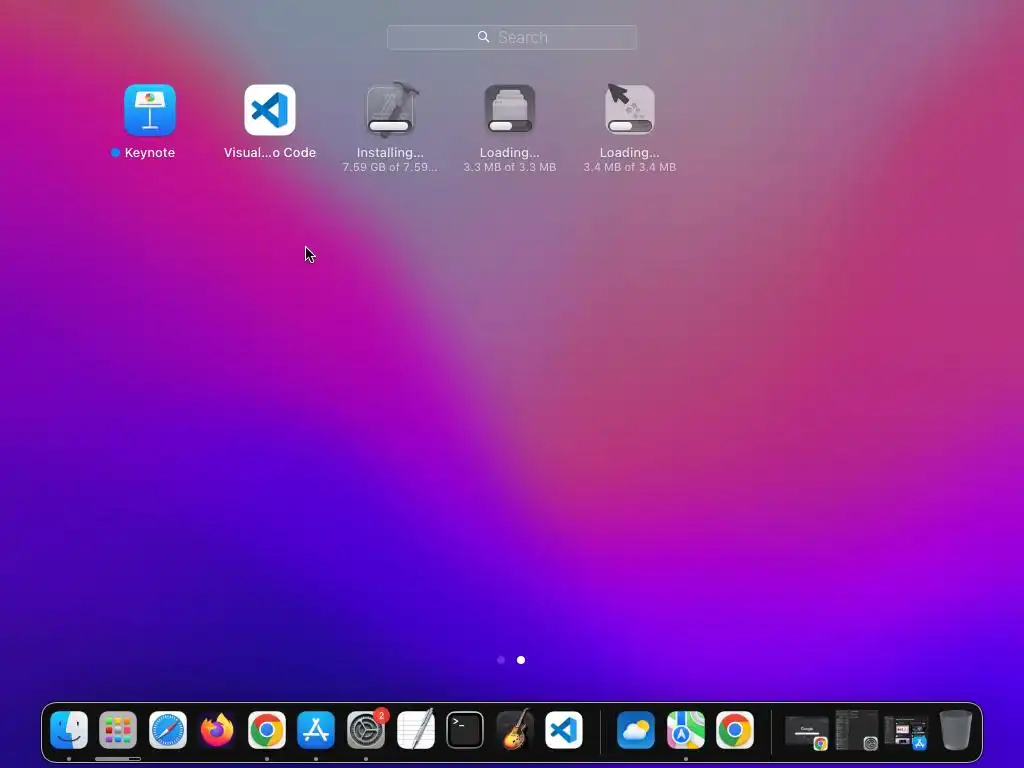Open Keynote from Launchpad
The image size is (1024, 768).
(150, 110)
